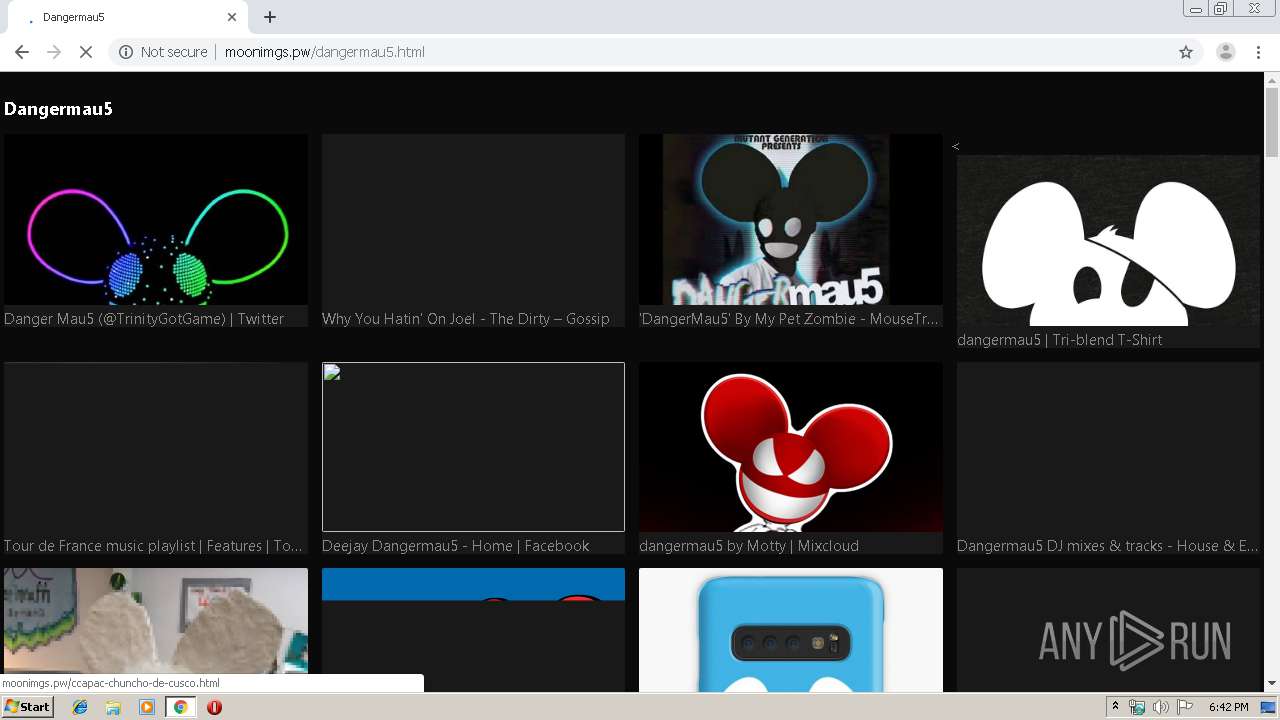This screenshot has height=720, width=1280.
Task: Open File Explorer folder on taskbar
Action: click(113, 707)
